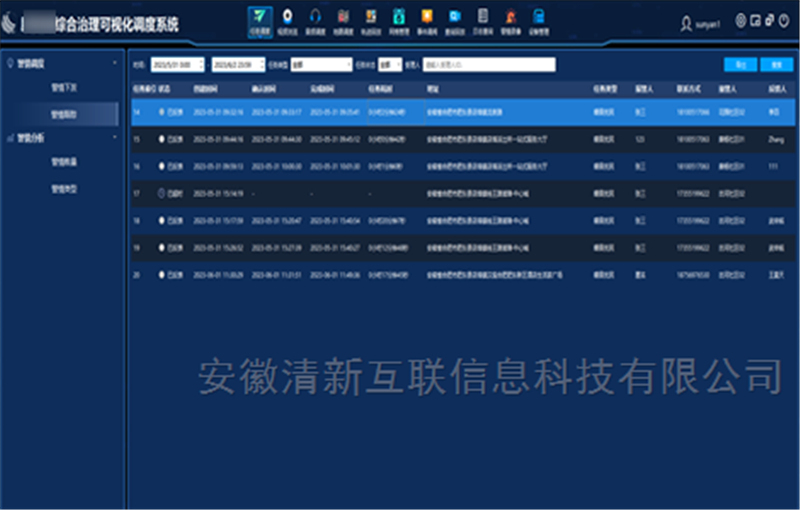
Task: Click the eye-shaped video icon in top navigation
Action: [288, 18]
